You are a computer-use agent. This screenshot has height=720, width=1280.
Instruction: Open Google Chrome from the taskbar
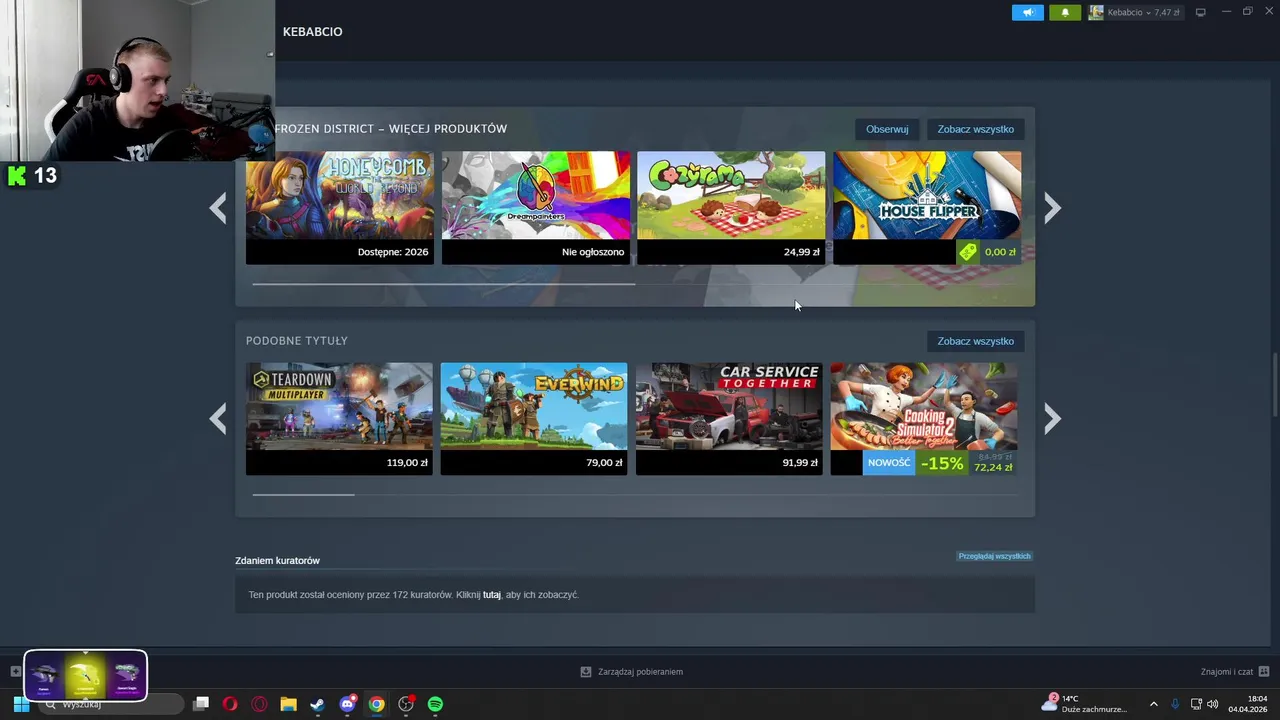[376, 704]
